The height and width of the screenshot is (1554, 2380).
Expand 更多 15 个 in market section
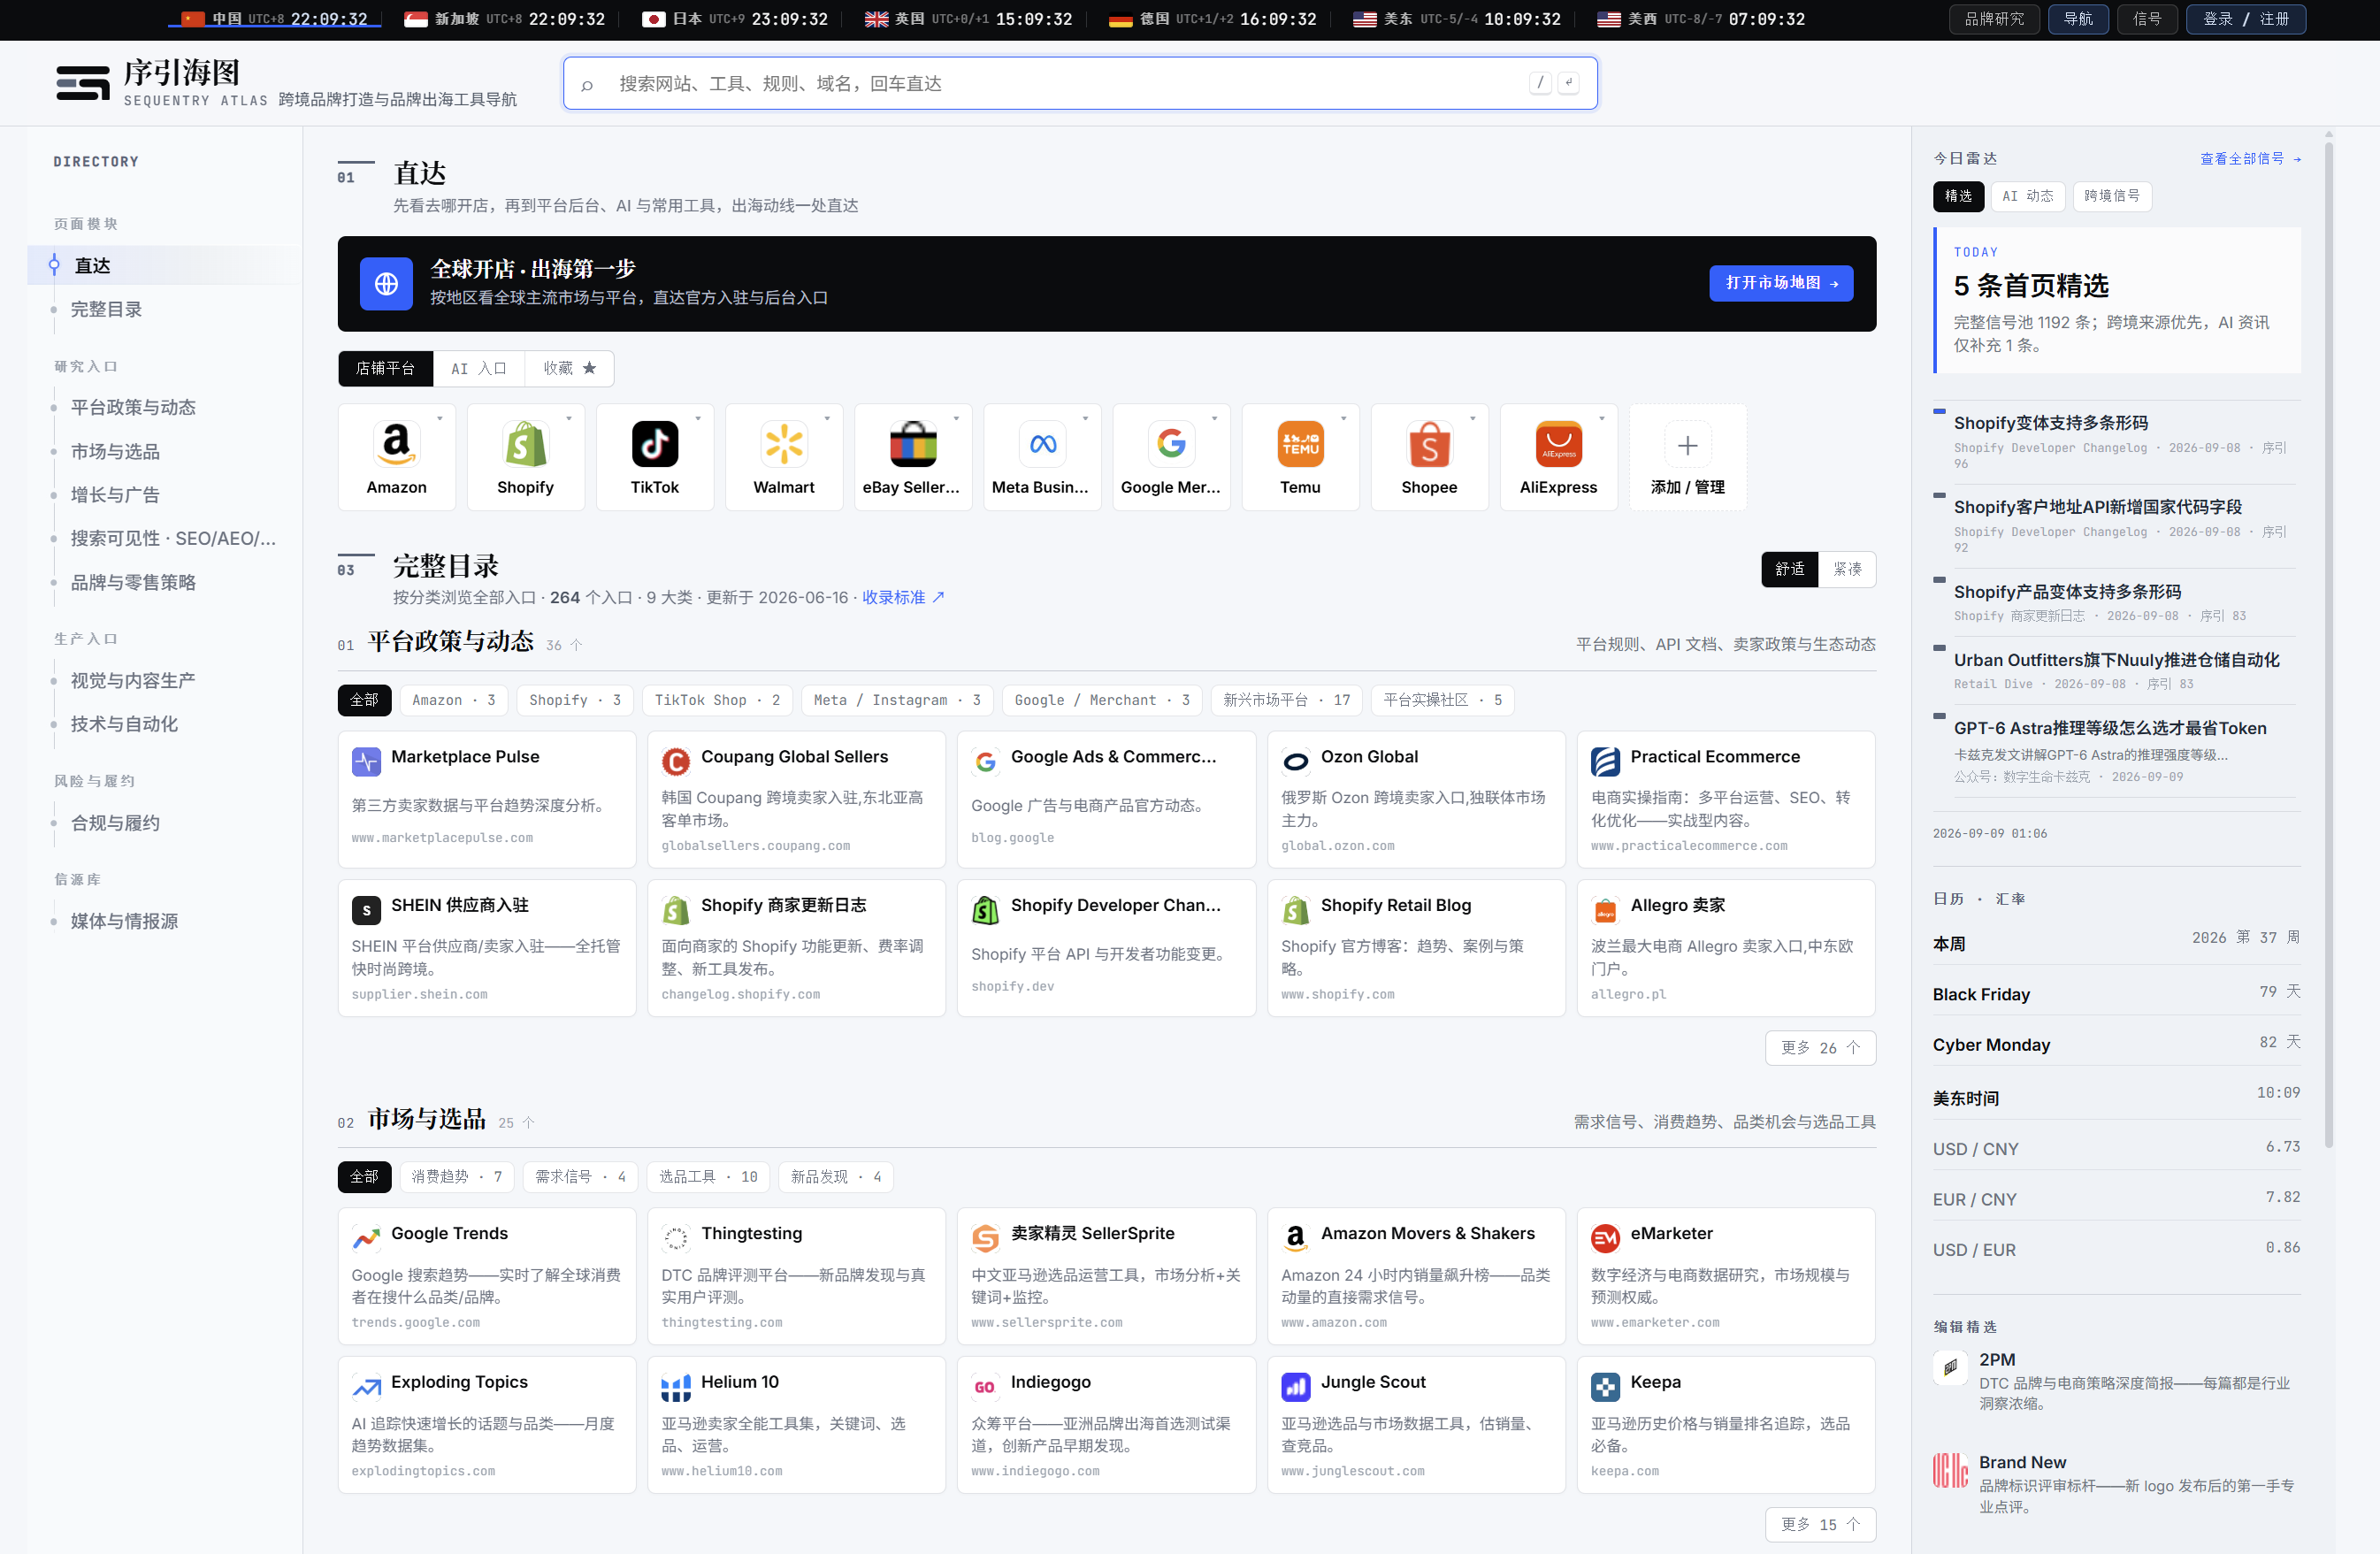click(x=1820, y=1524)
